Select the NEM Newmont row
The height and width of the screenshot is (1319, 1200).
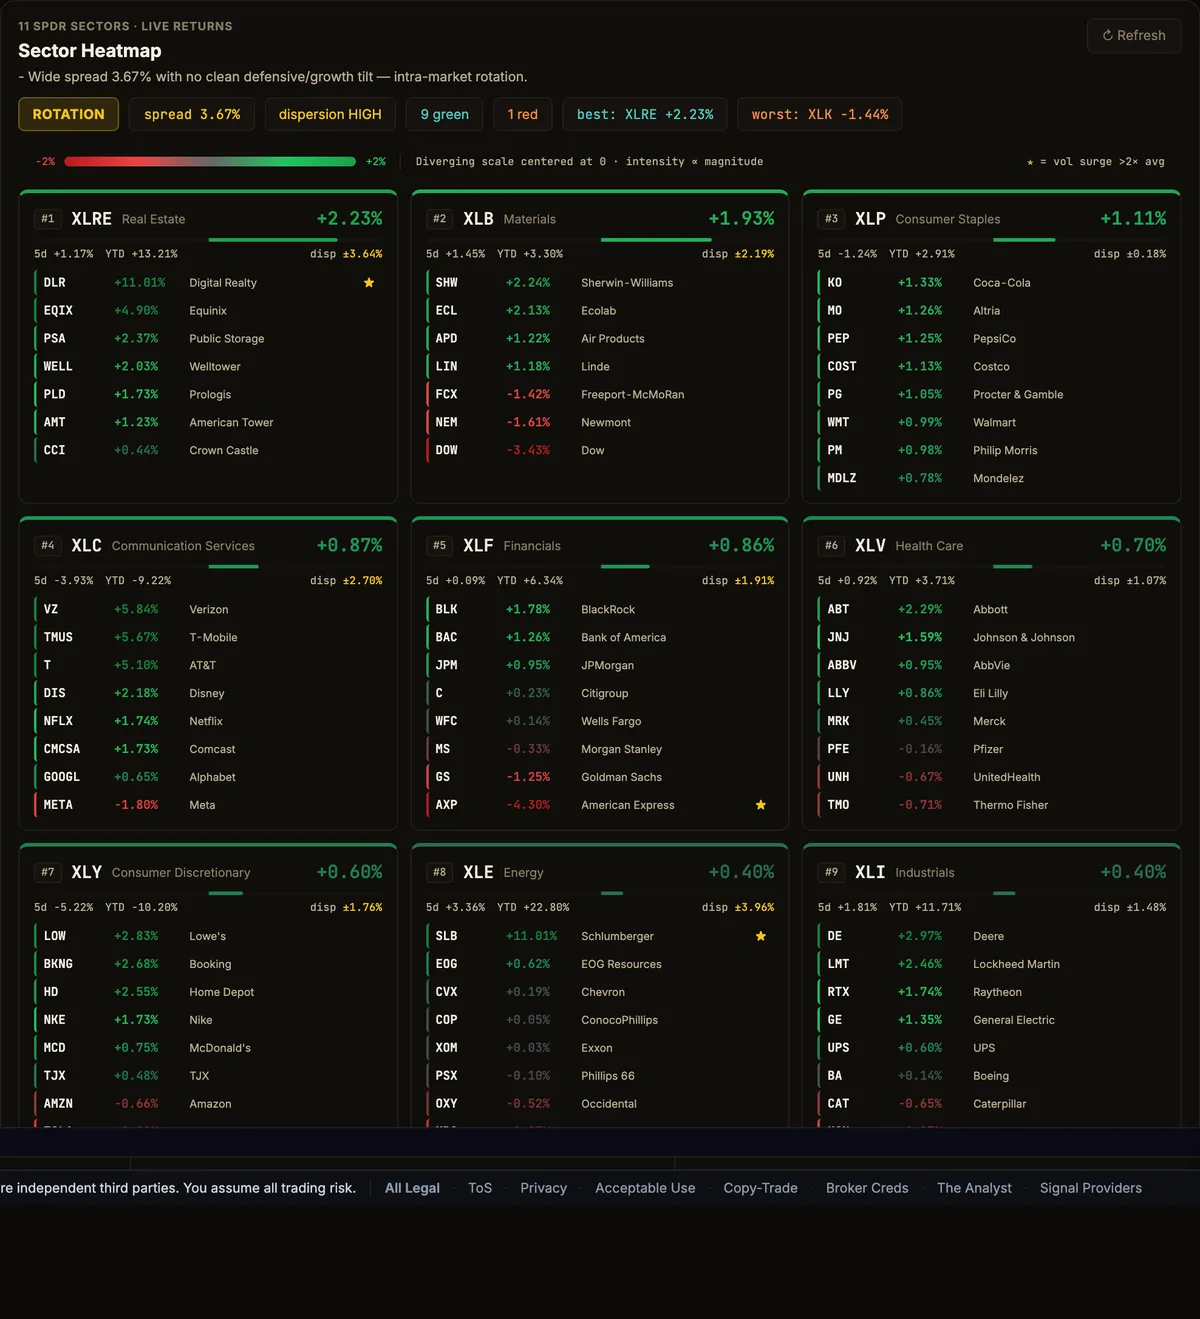point(600,423)
